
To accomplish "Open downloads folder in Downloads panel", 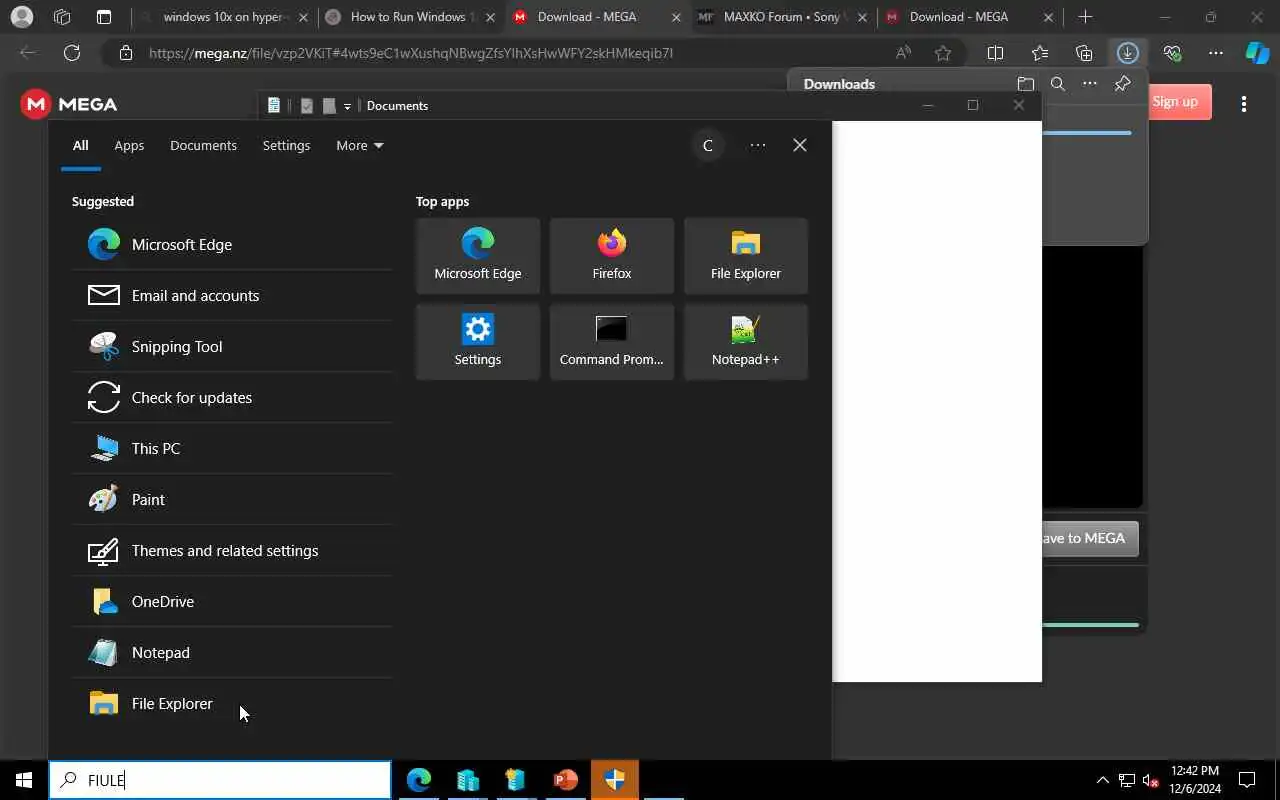I will click(x=1025, y=84).
